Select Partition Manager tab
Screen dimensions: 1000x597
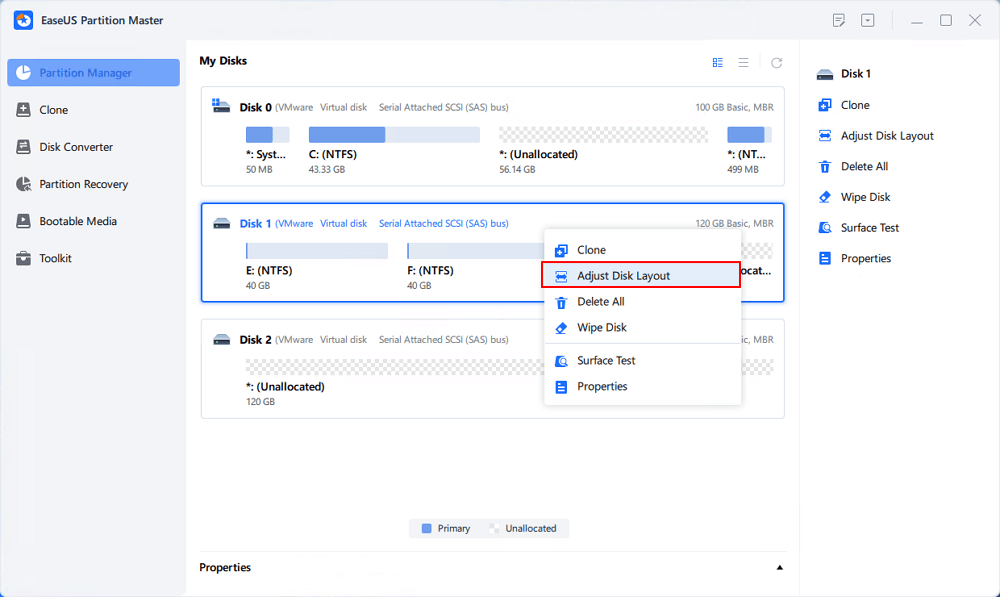tap(85, 73)
